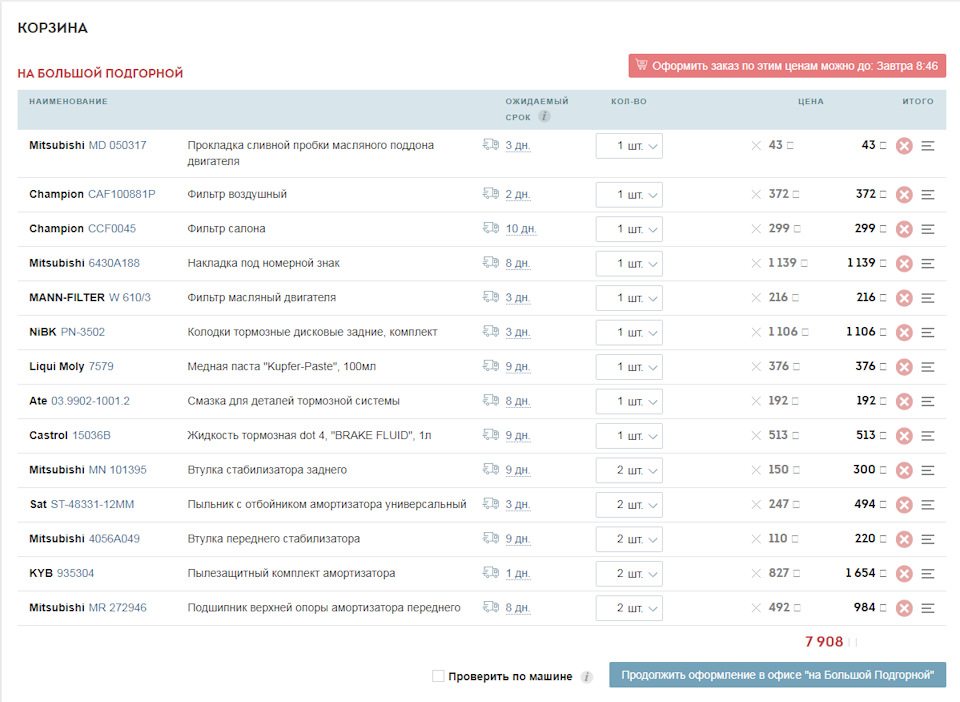960x702 pixels.
Task: Open quantity dropdown for Champion CAF100881P
Action: 629,195
